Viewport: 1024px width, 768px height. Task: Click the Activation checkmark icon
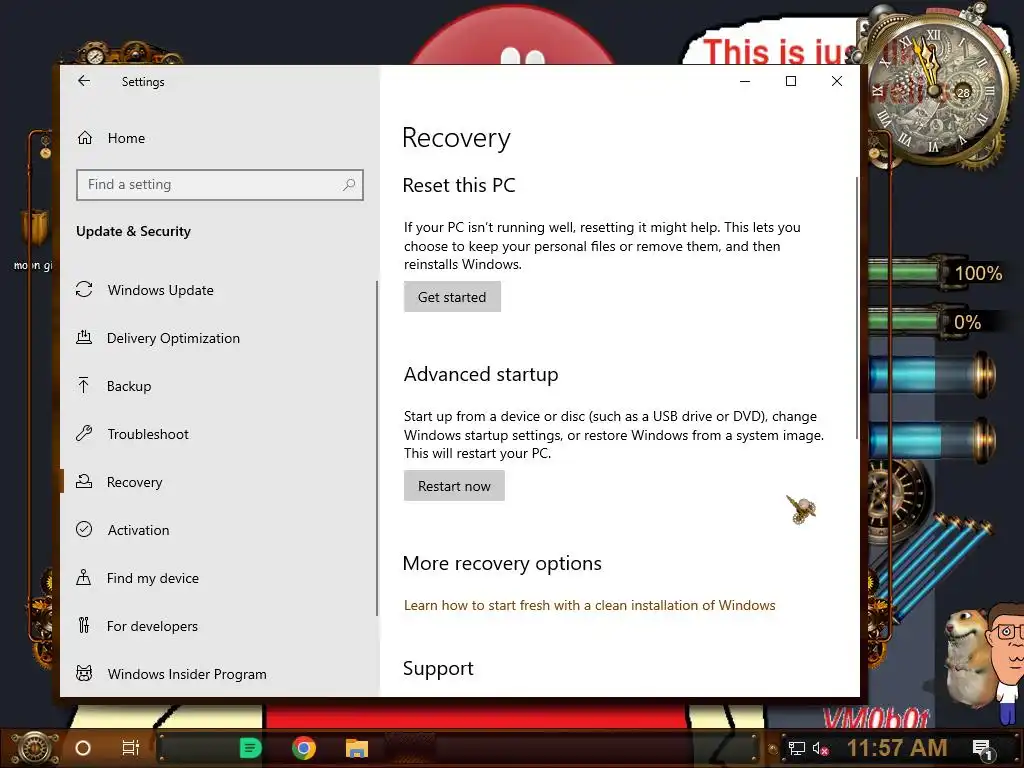pos(84,529)
